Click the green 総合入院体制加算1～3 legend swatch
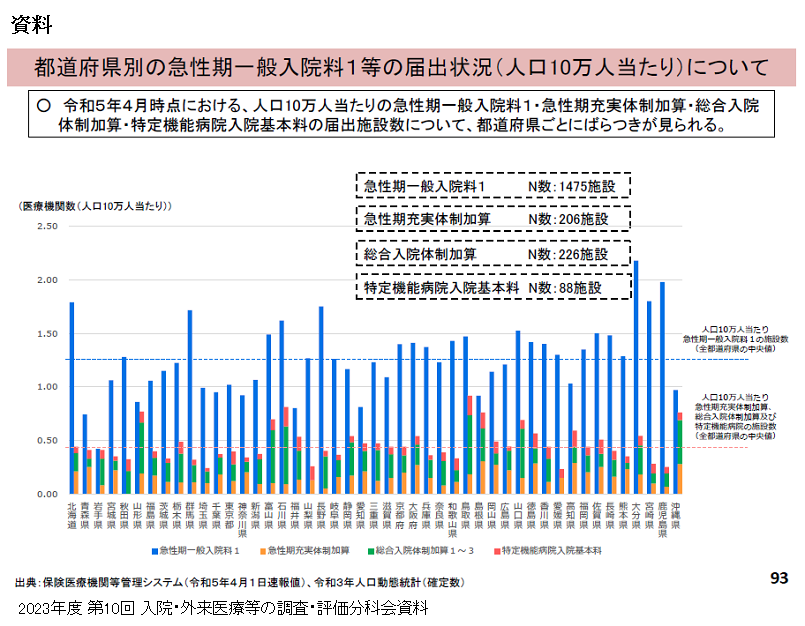 [373, 551]
